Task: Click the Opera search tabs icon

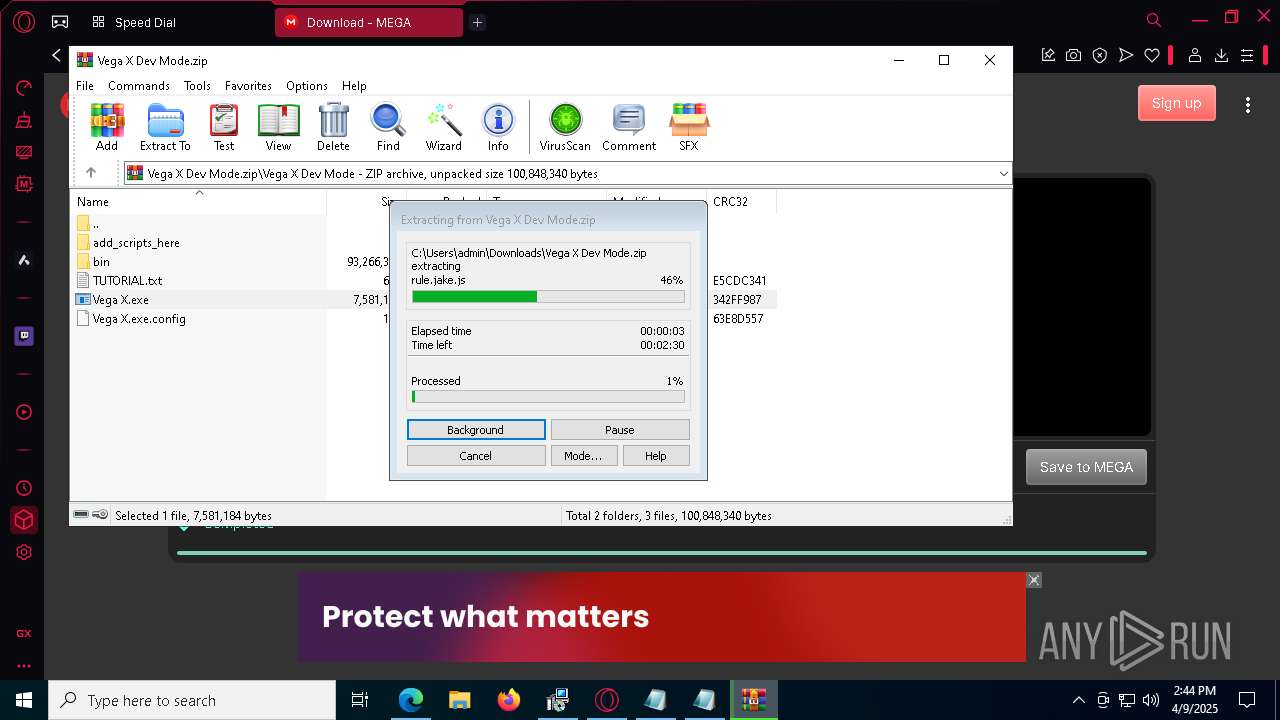Action: (1154, 20)
